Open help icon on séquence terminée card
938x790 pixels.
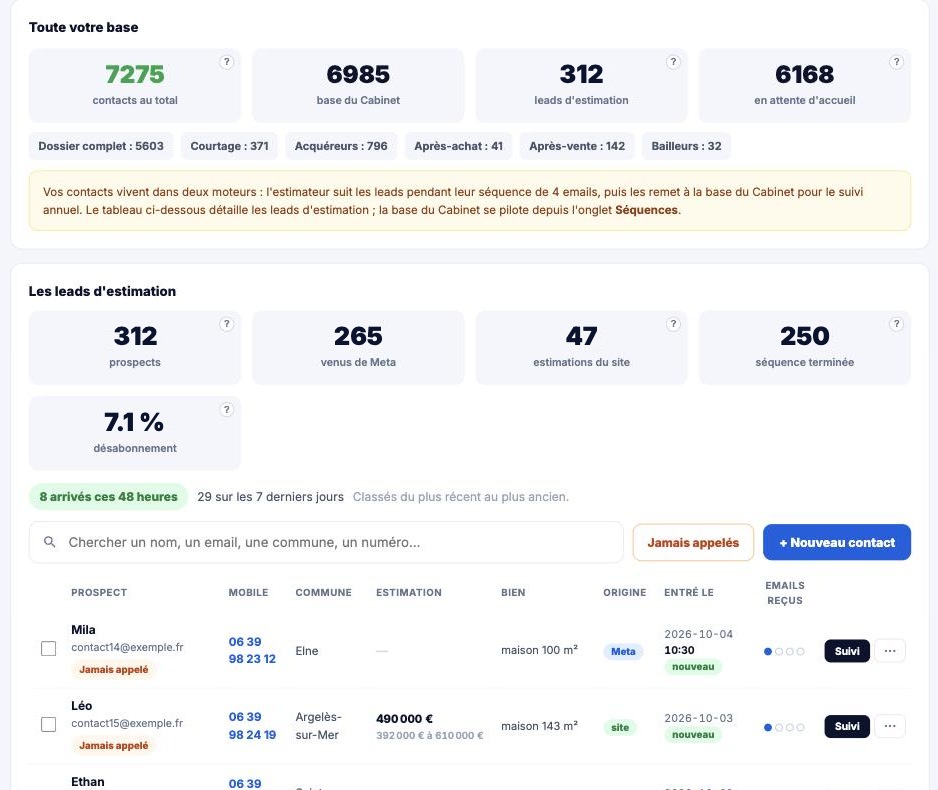896,324
